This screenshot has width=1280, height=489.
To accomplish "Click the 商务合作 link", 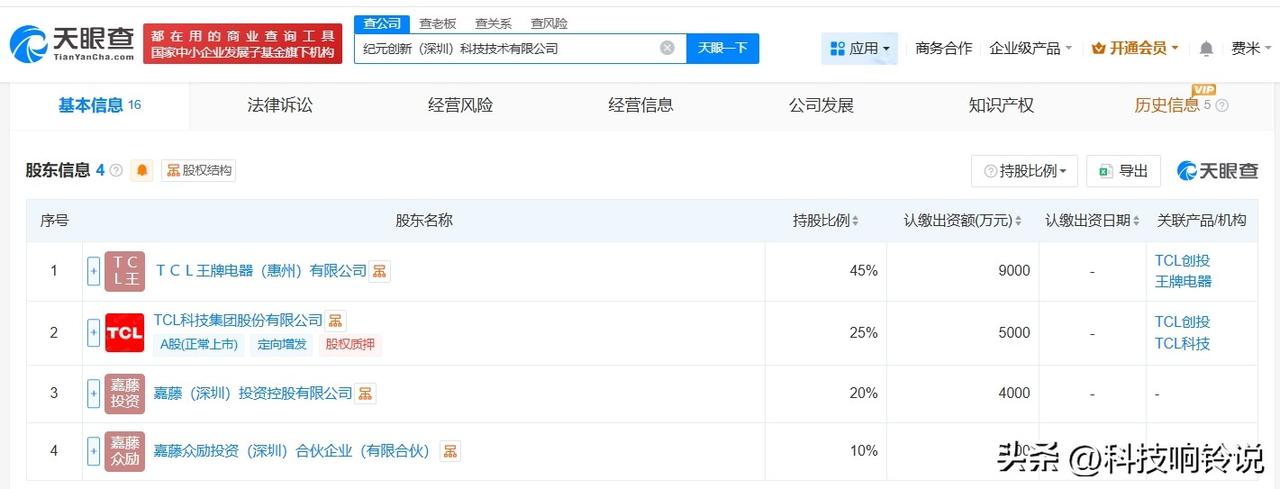I will (943, 48).
